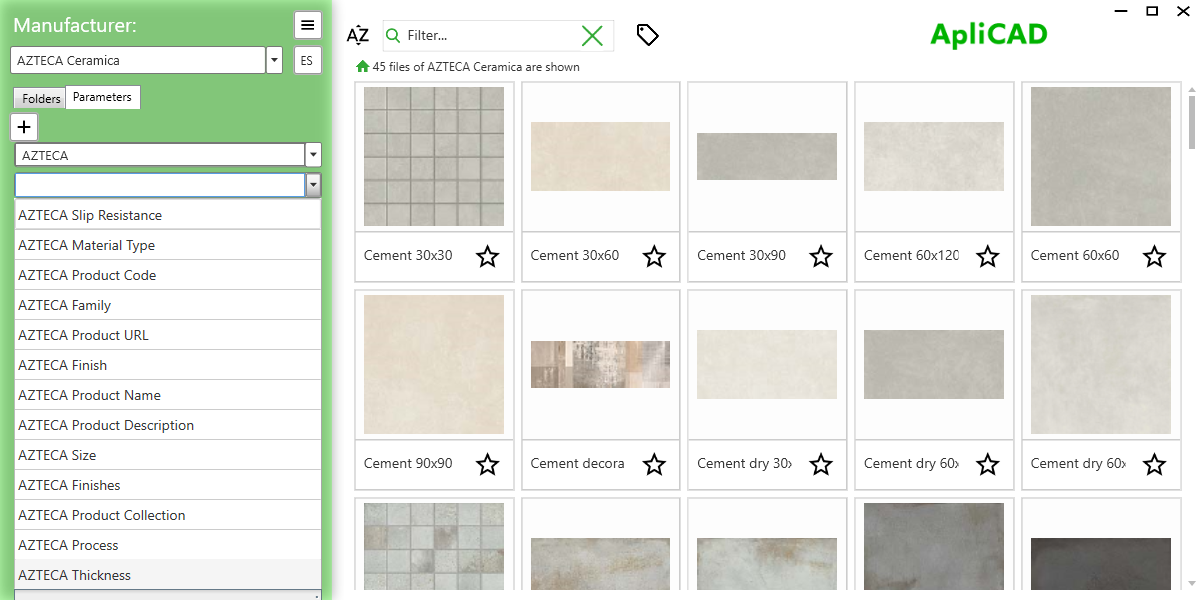Click the A-Z sort icon
This screenshot has height=600, width=1200.
(357, 34)
